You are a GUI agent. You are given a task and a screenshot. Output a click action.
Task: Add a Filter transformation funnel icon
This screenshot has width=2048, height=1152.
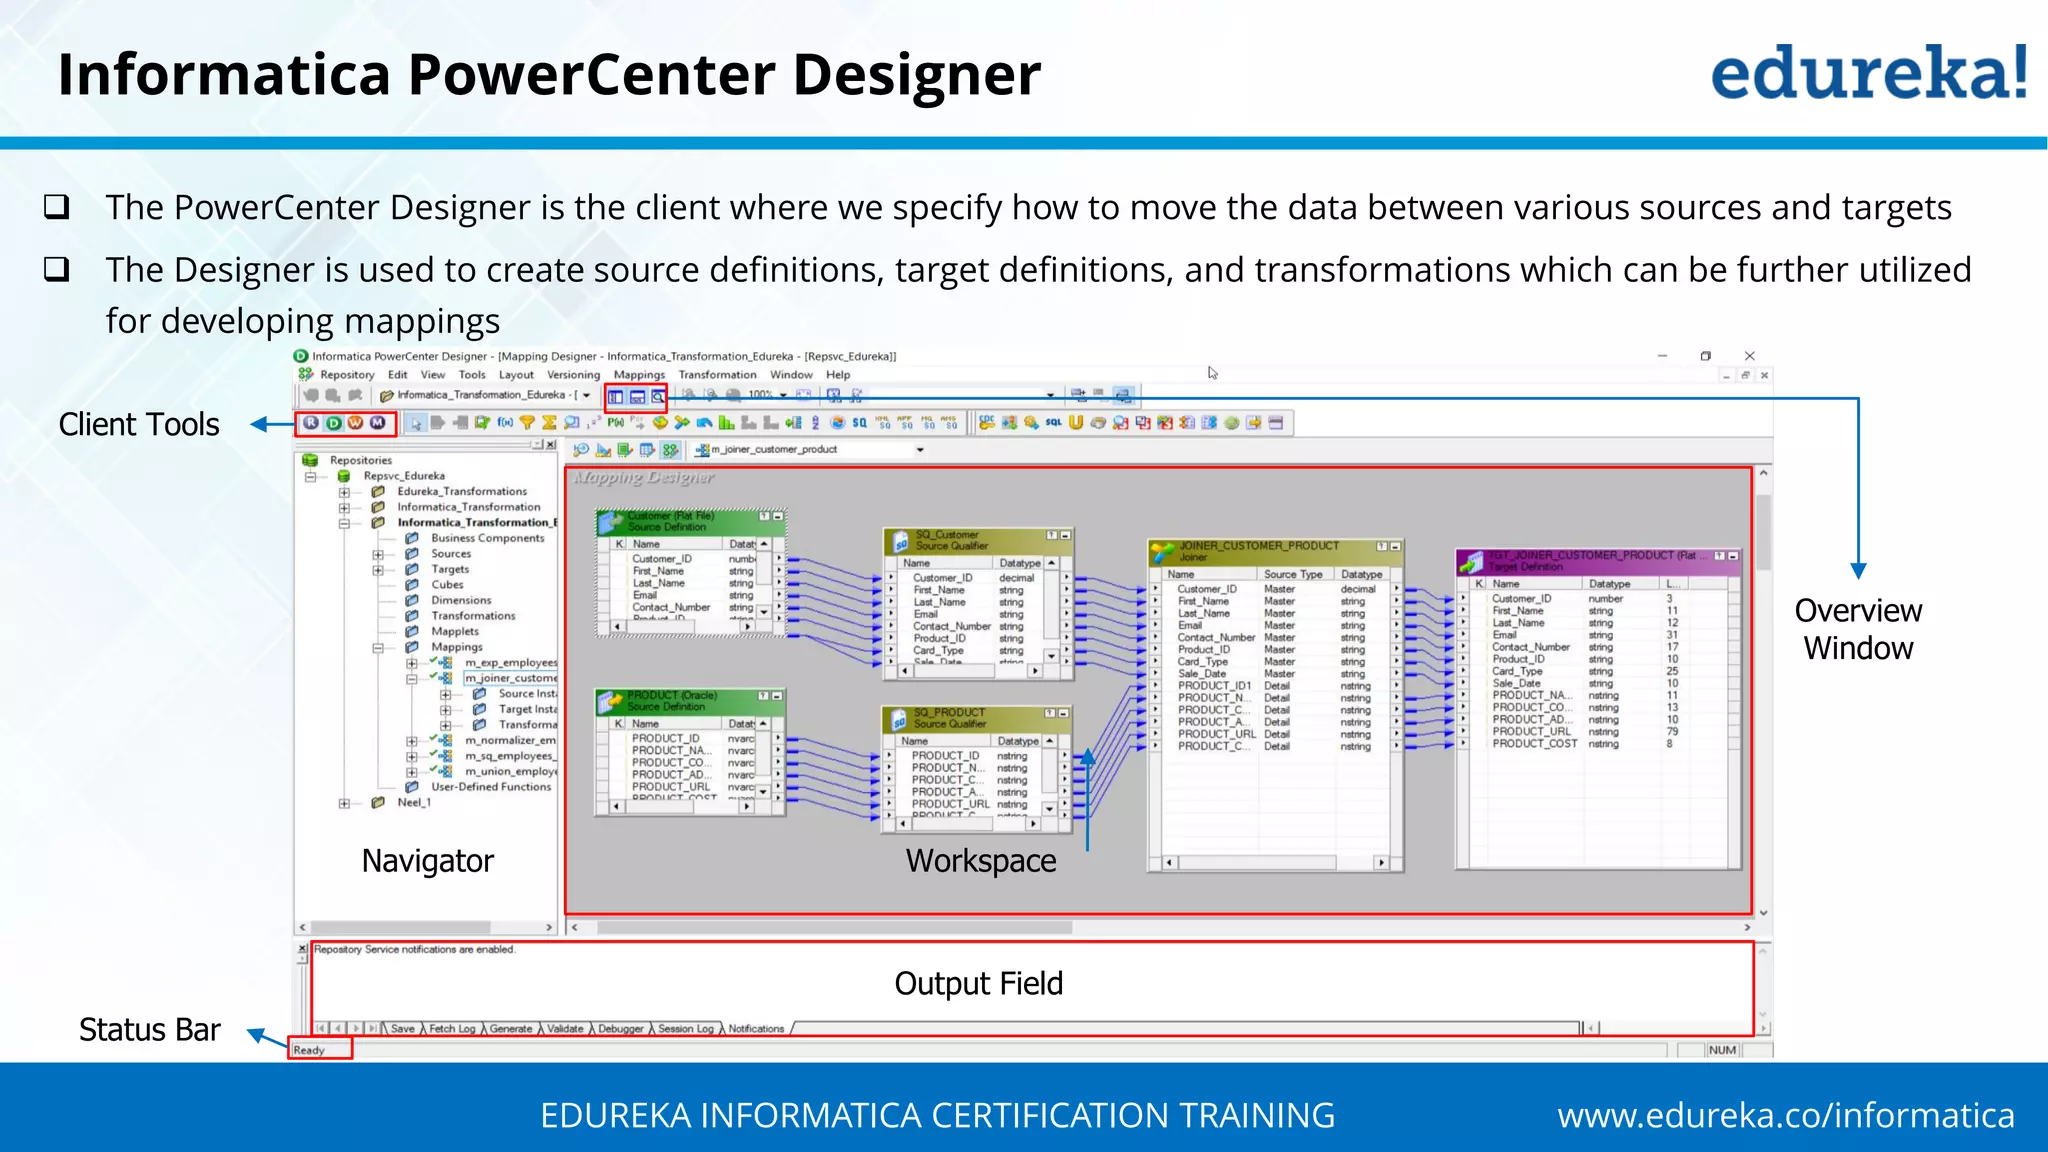527,423
